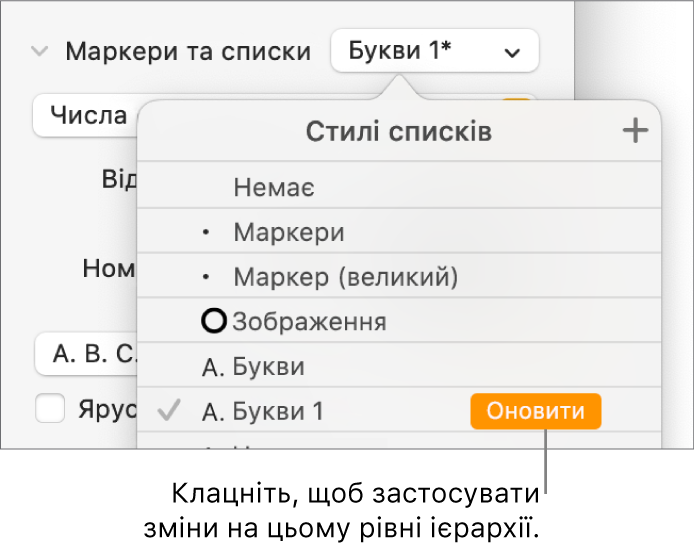Select the Зображення list style
The width and height of the screenshot is (694, 551).
(399, 321)
